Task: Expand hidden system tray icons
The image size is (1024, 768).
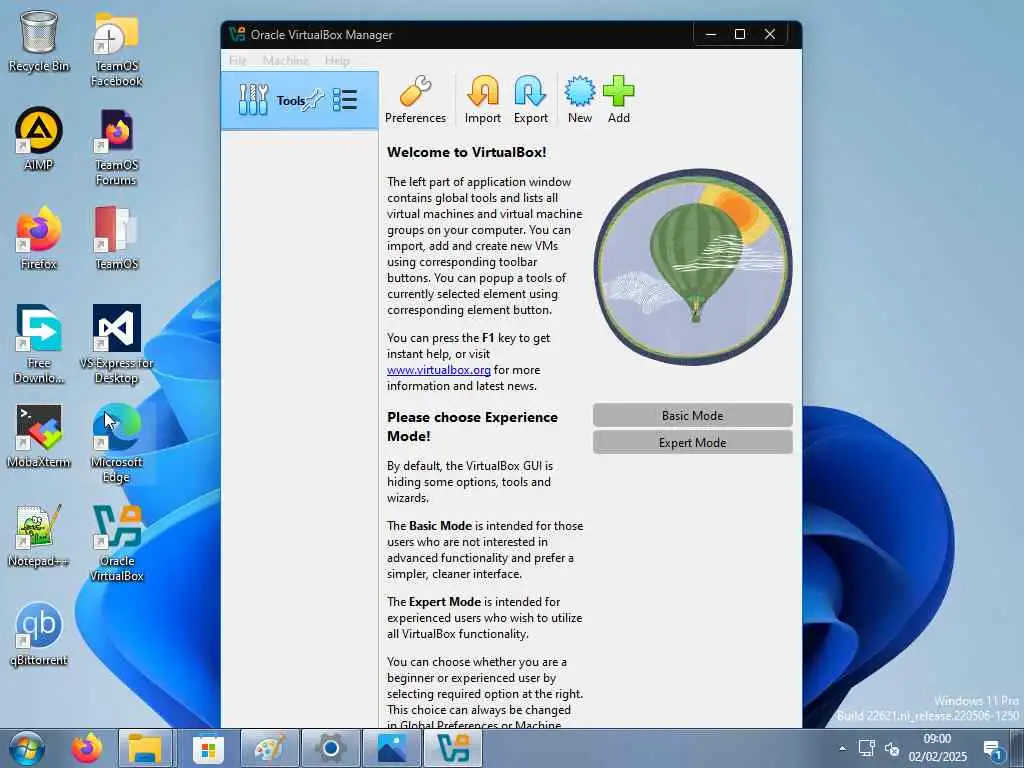Action: click(842, 748)
